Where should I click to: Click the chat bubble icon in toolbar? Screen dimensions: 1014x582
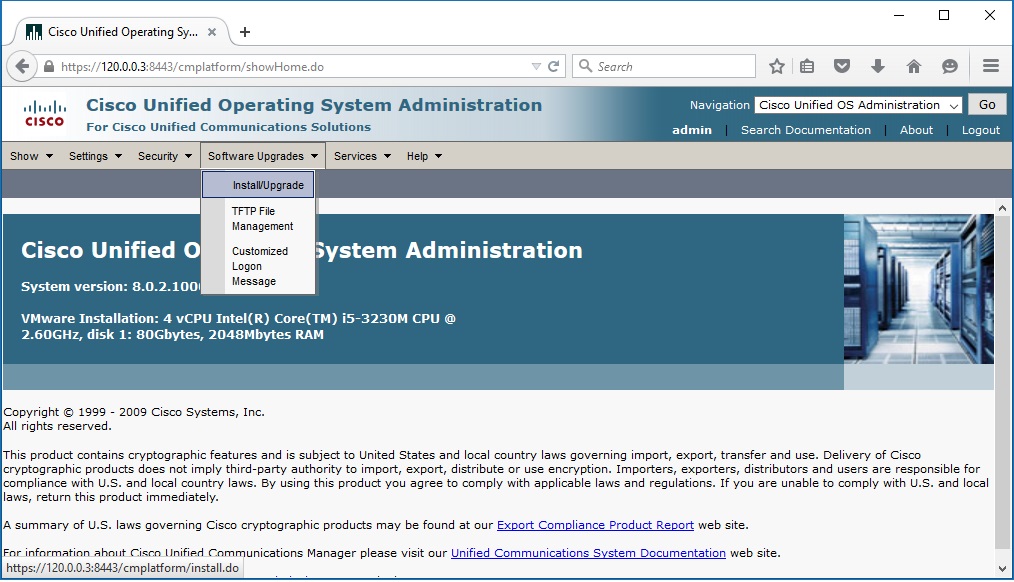pos(949,66)
